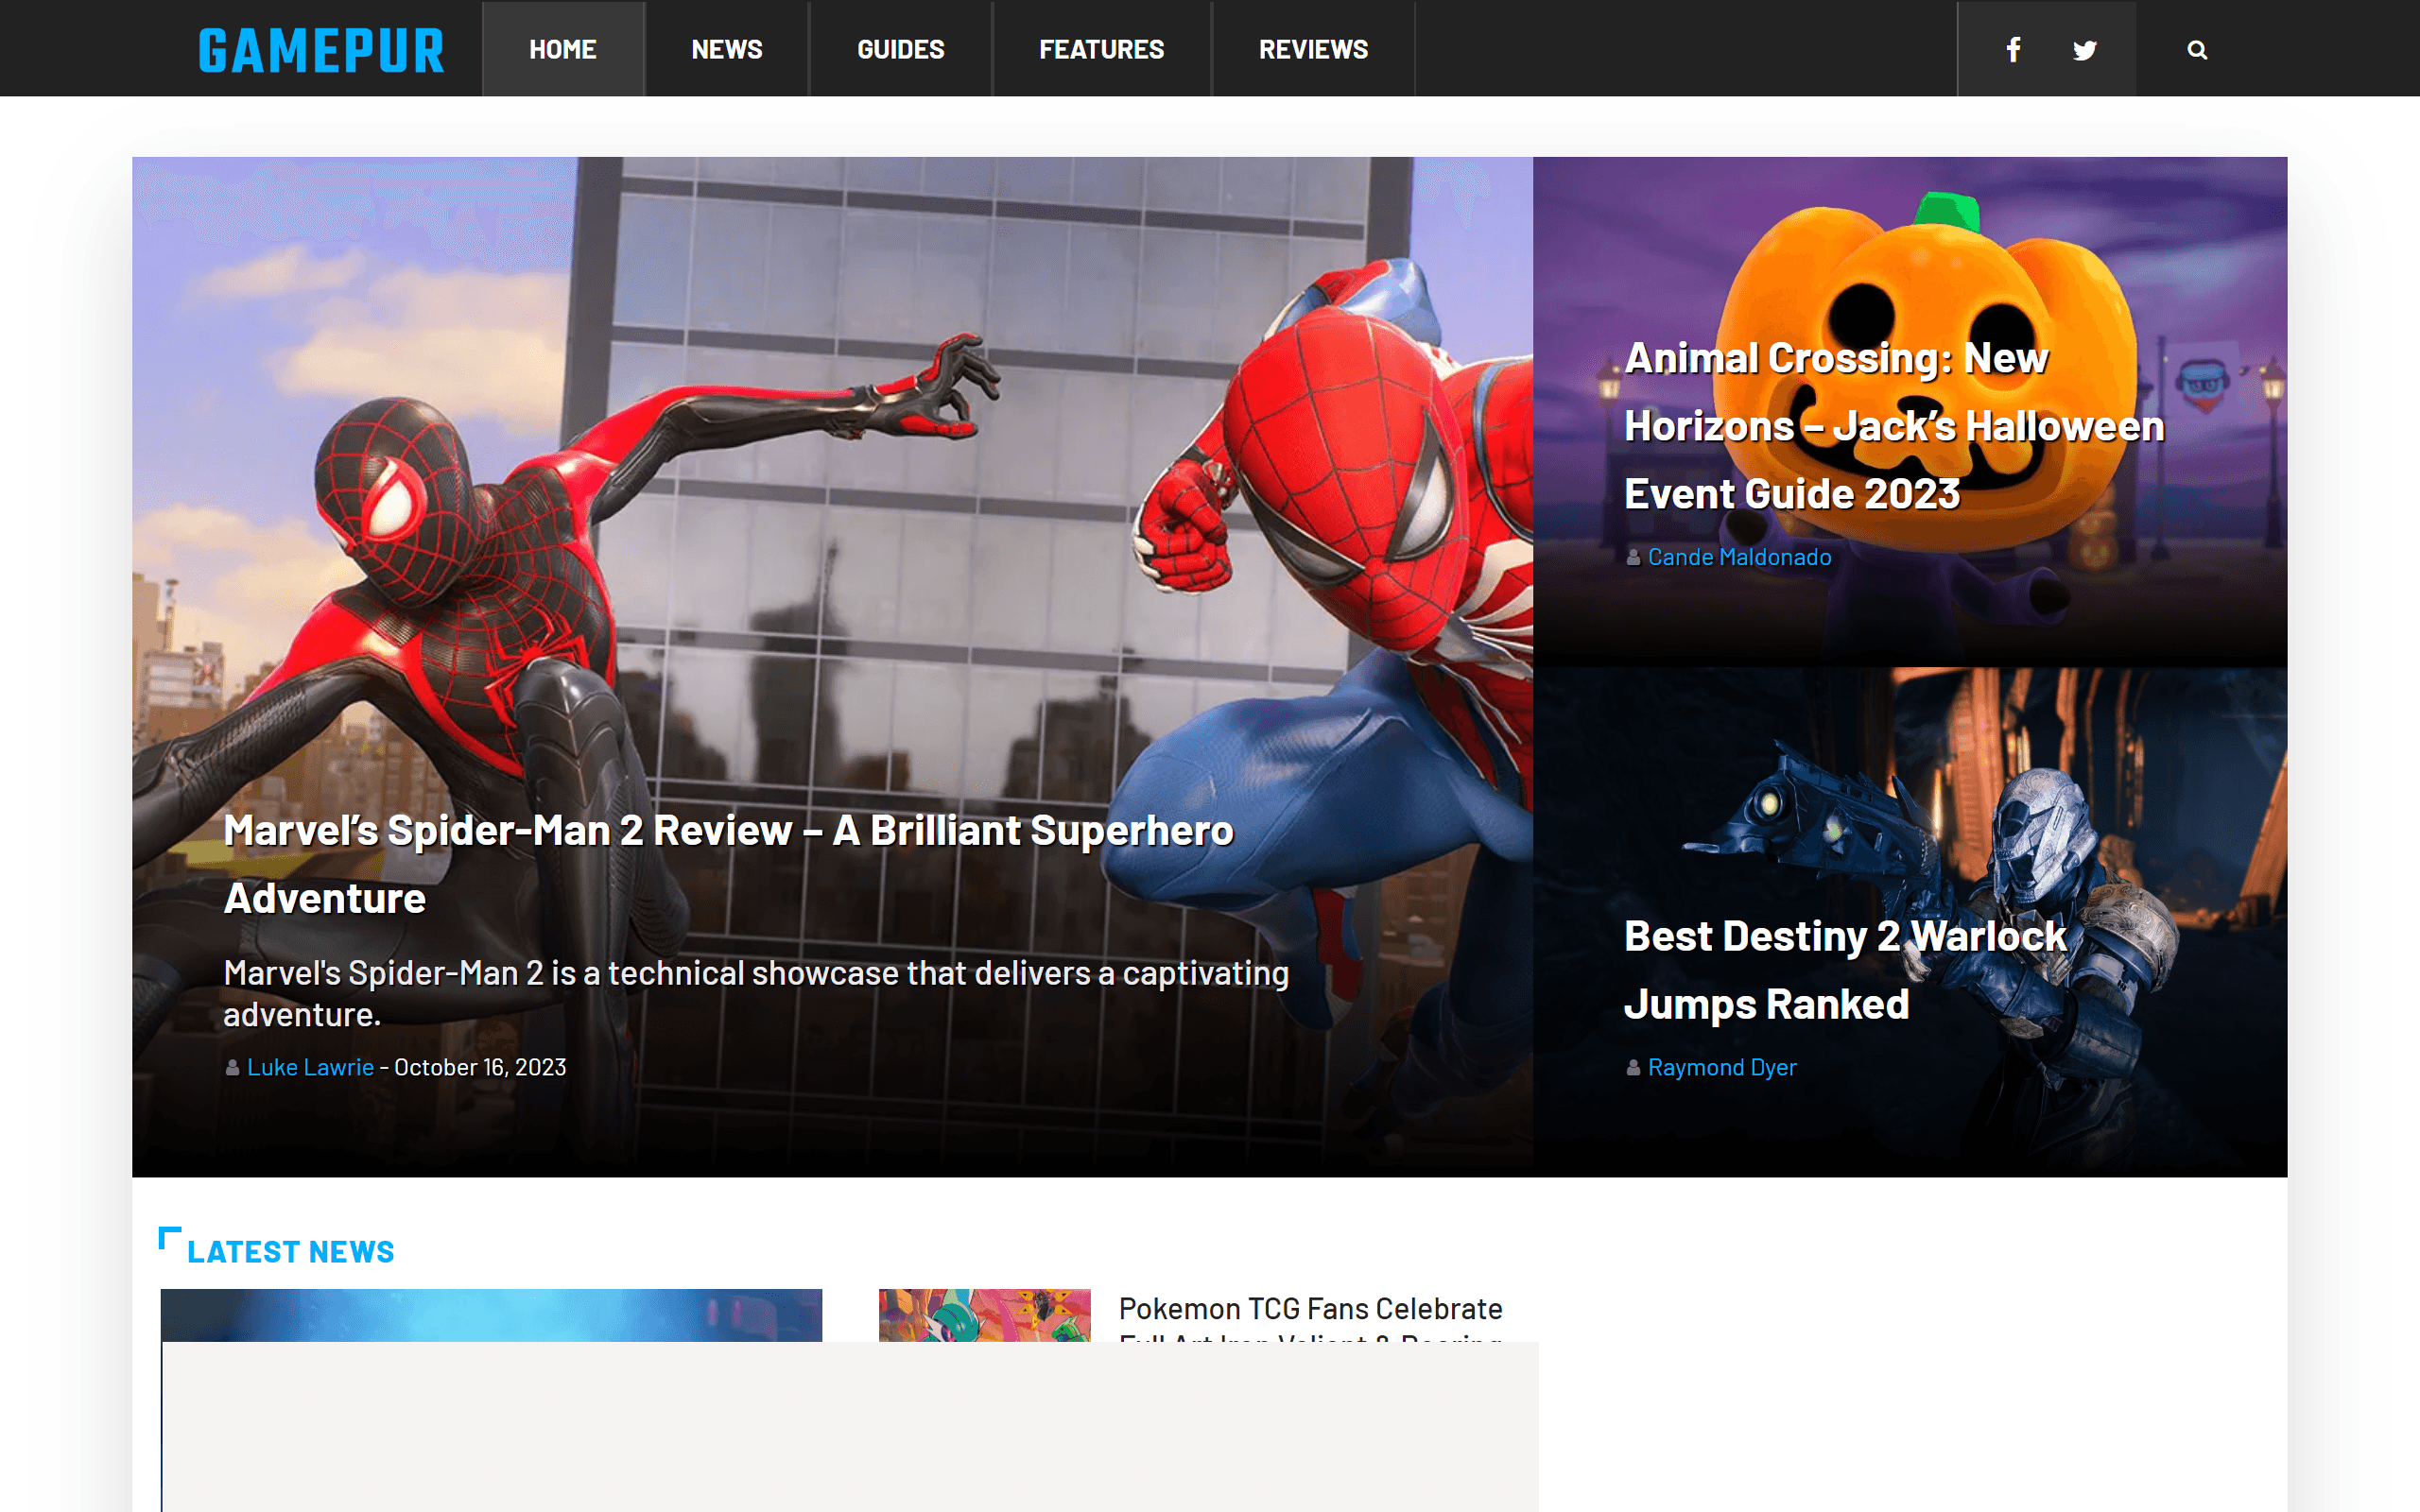The image size is (2420, 1512).
Task: Open Gamepur's Facebook page via header icon
Action: (2013, 48)
